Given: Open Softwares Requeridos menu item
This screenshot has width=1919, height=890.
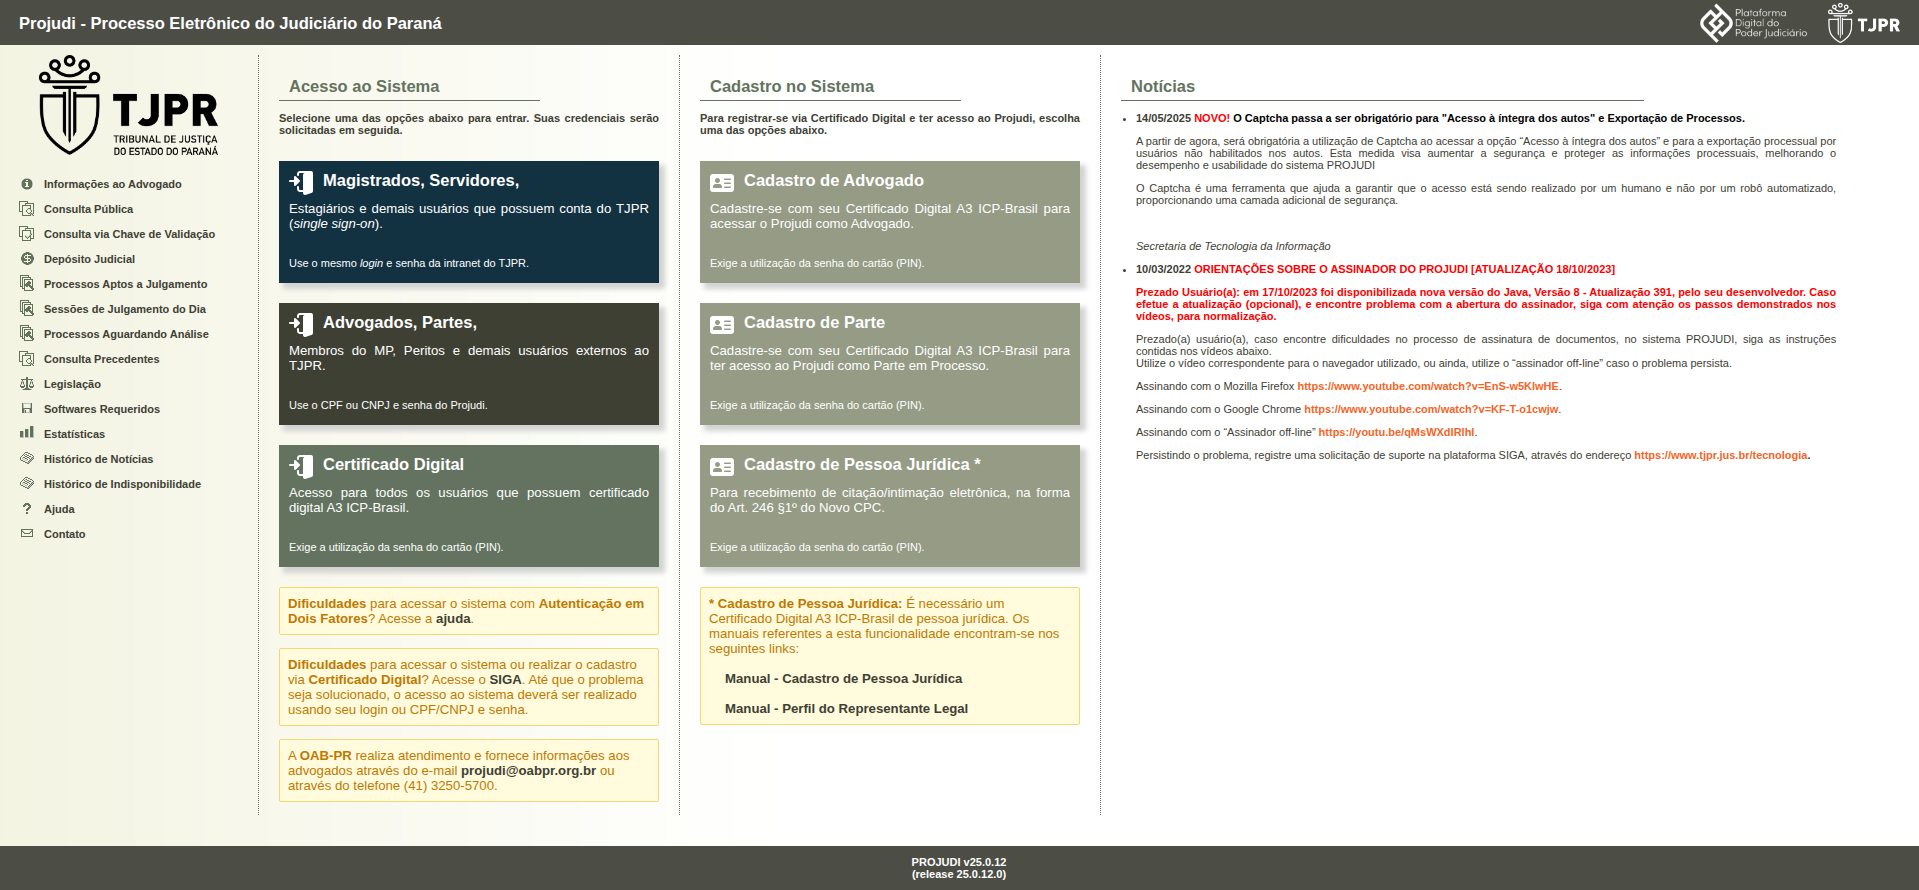Looking at the screenshot, I should [102, 409].
